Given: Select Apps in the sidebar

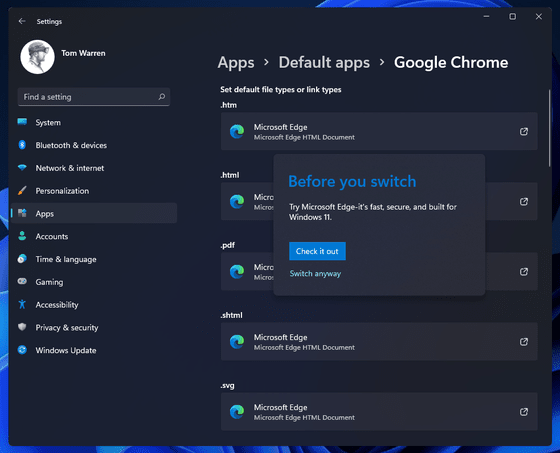Looking at the screenshot, I should pyautogui.click(x=94, y=214).
